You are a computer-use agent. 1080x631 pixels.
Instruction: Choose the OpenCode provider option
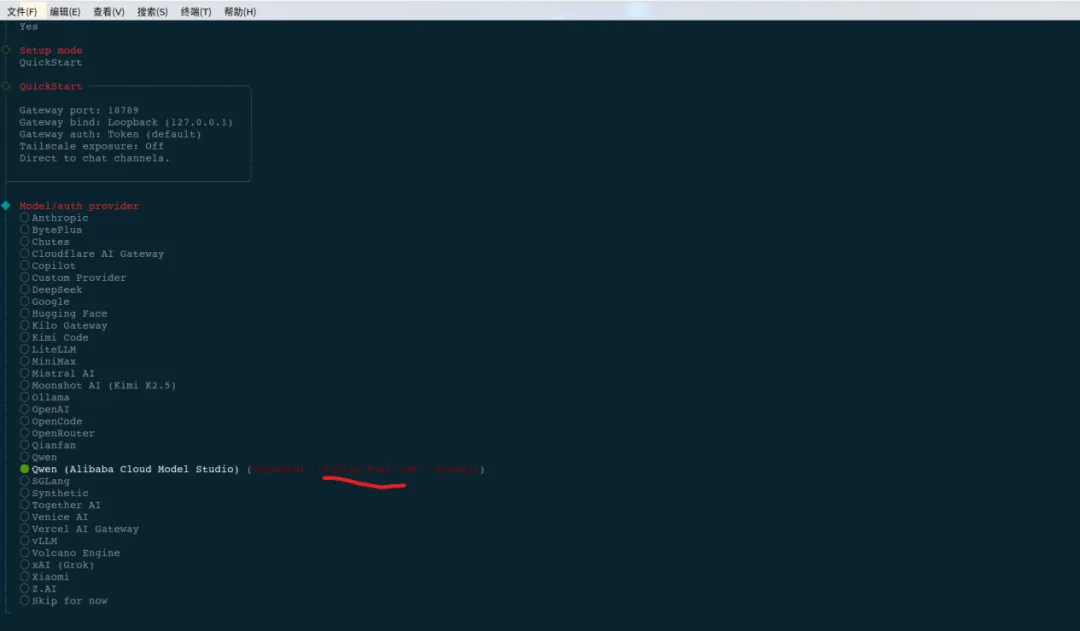(x=51, y=422)
